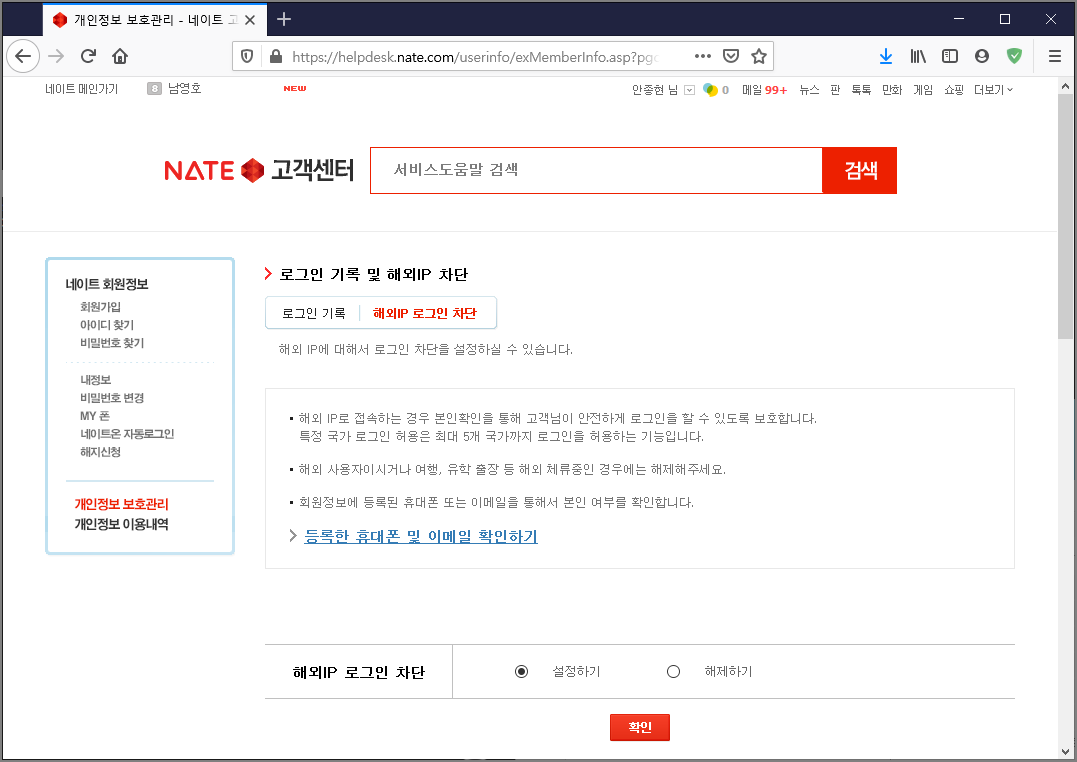Open 회원가입 in sidebar
The image size is (1077, 762).
pos(100,306)
